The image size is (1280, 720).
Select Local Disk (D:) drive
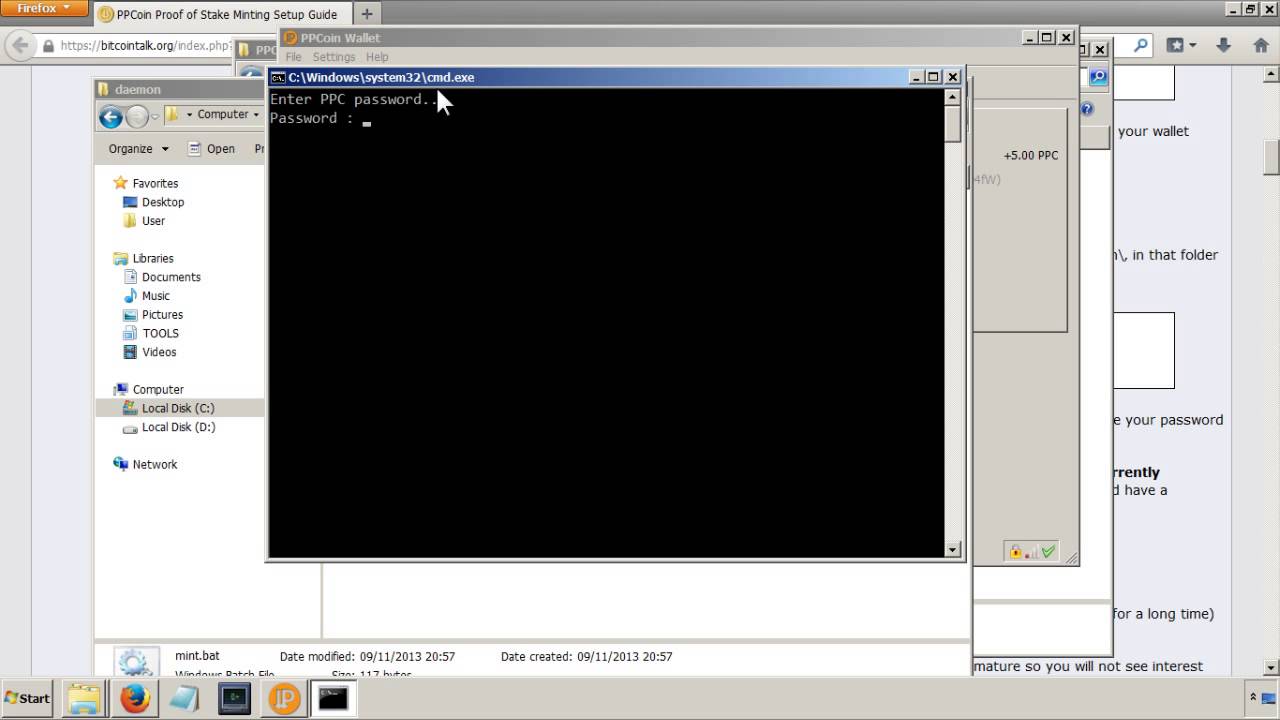click(x=178, y=427)
